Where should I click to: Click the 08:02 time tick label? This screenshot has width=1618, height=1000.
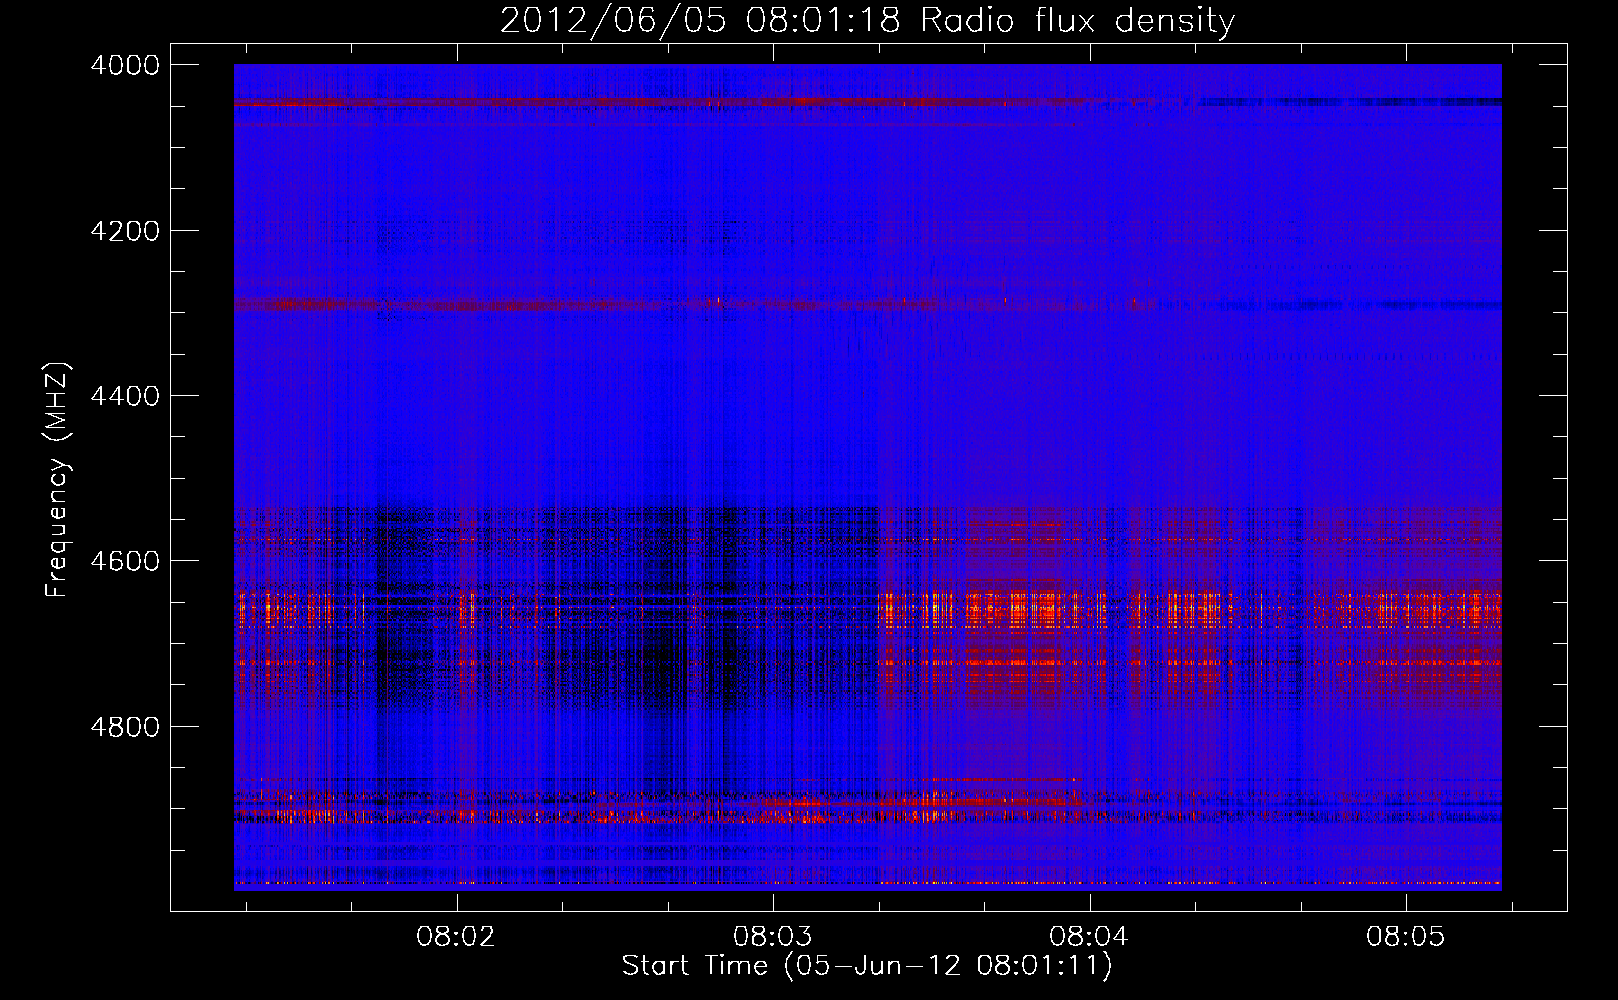point(457,937)
